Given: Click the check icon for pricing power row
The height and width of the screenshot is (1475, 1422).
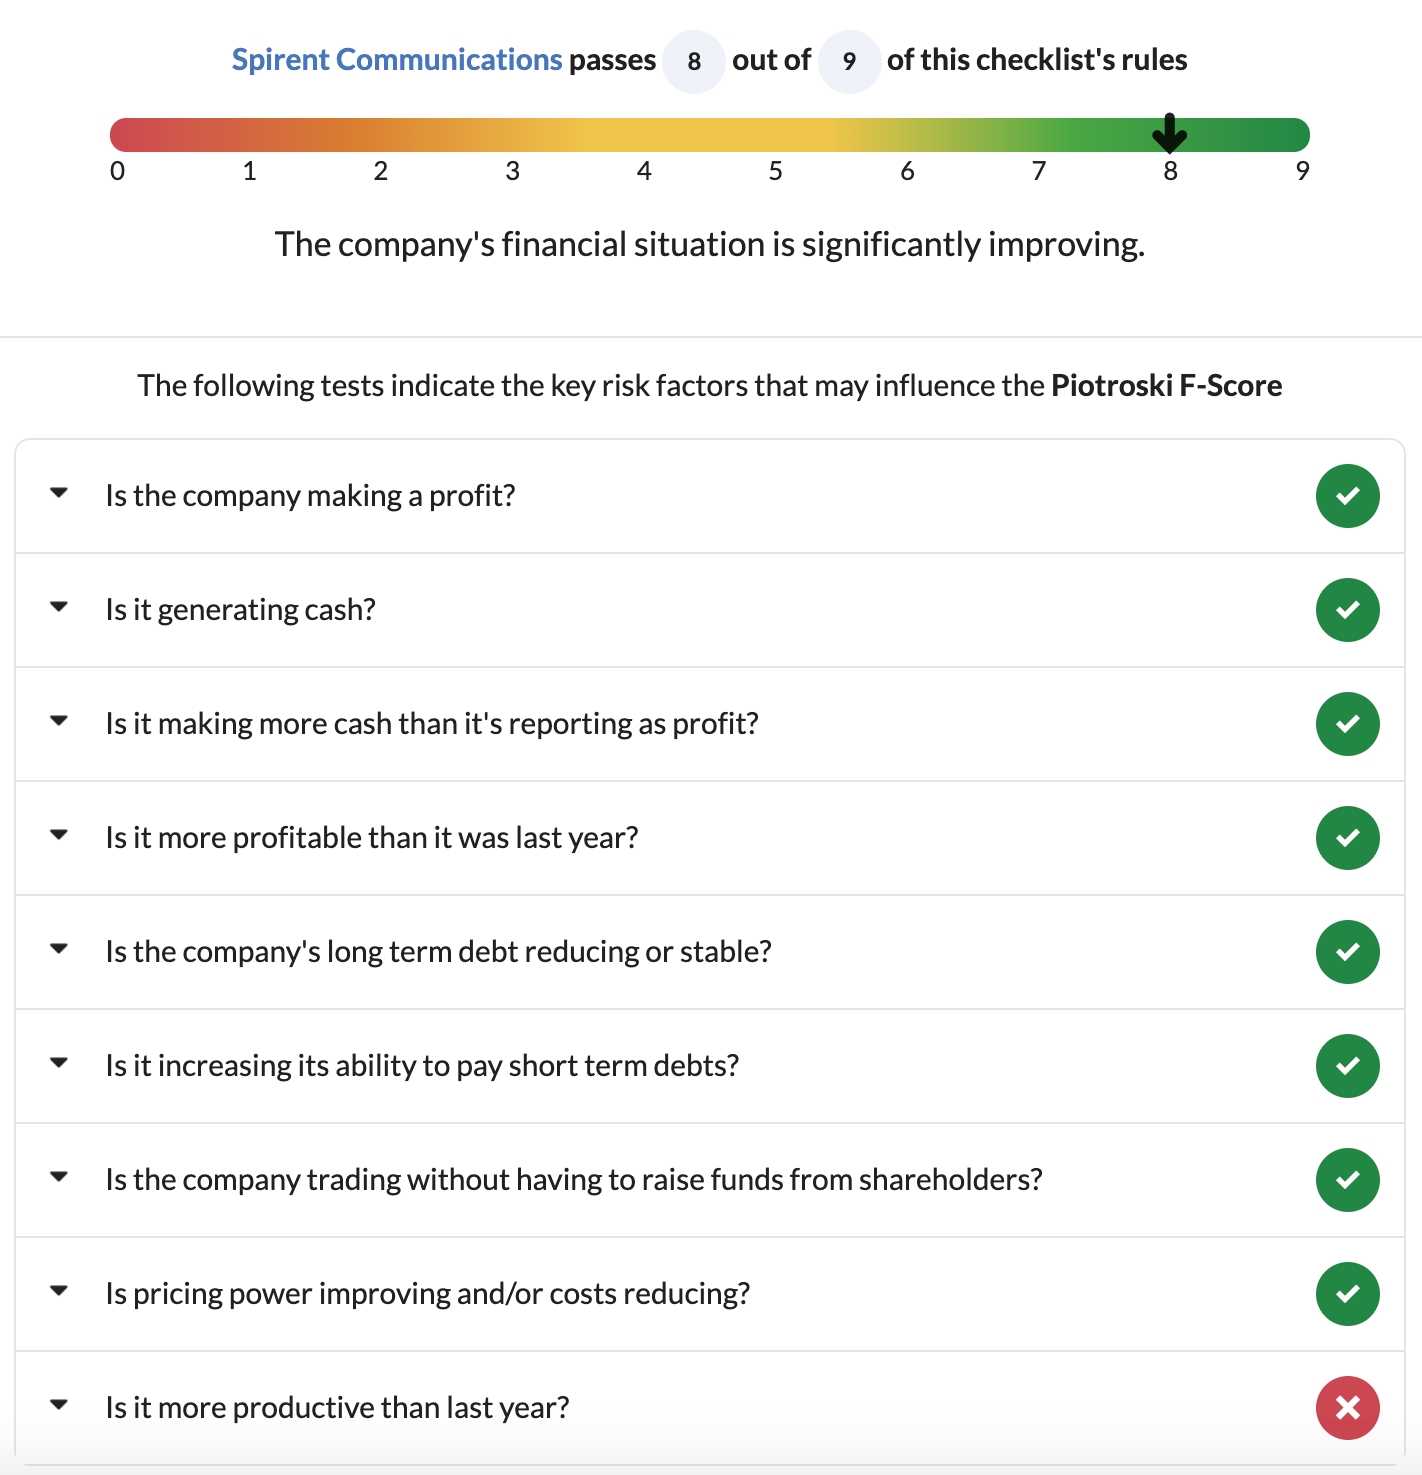Looking at the screenshot, I should tap(1347, 1294).
